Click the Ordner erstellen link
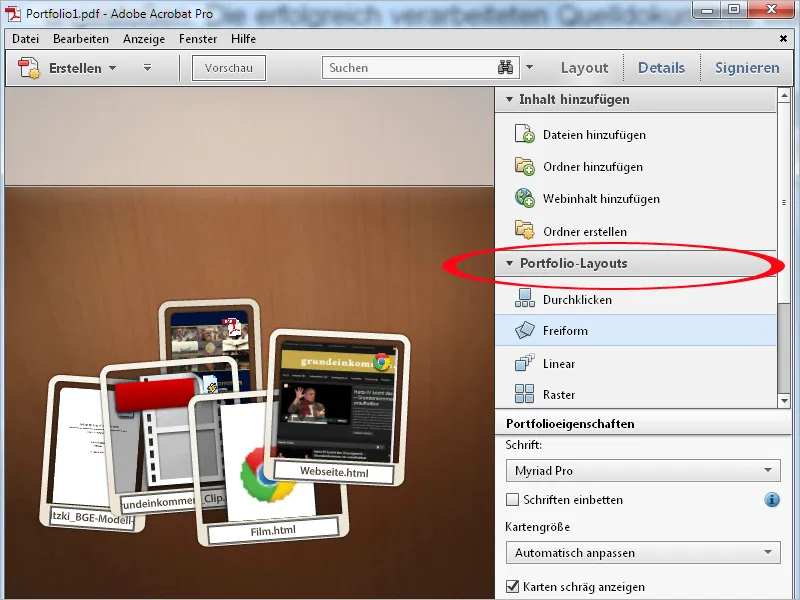Viewport: 800px width, 600px height. coord(585,232)
